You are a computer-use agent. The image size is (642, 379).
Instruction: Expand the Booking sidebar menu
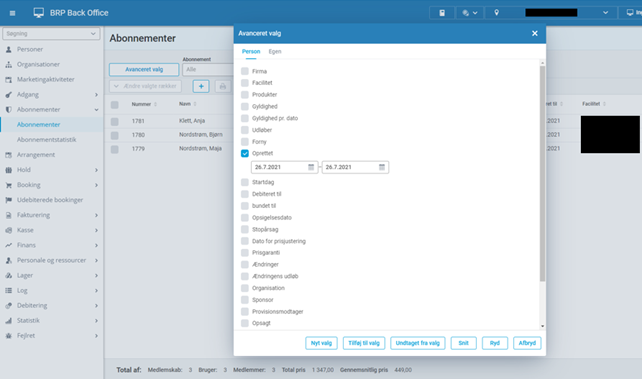click(x=96, y=185)
